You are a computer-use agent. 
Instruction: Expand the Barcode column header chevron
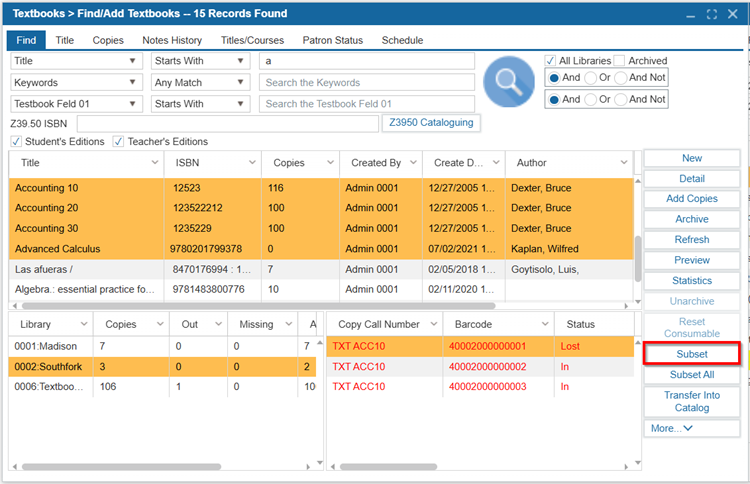(545, 324)
